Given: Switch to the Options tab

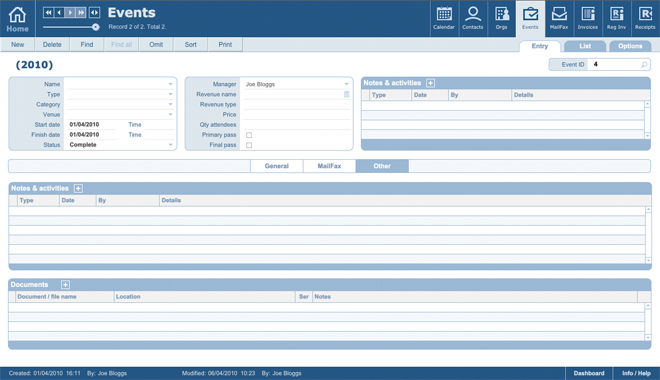Looking at the screenshot, I should 630,46.
